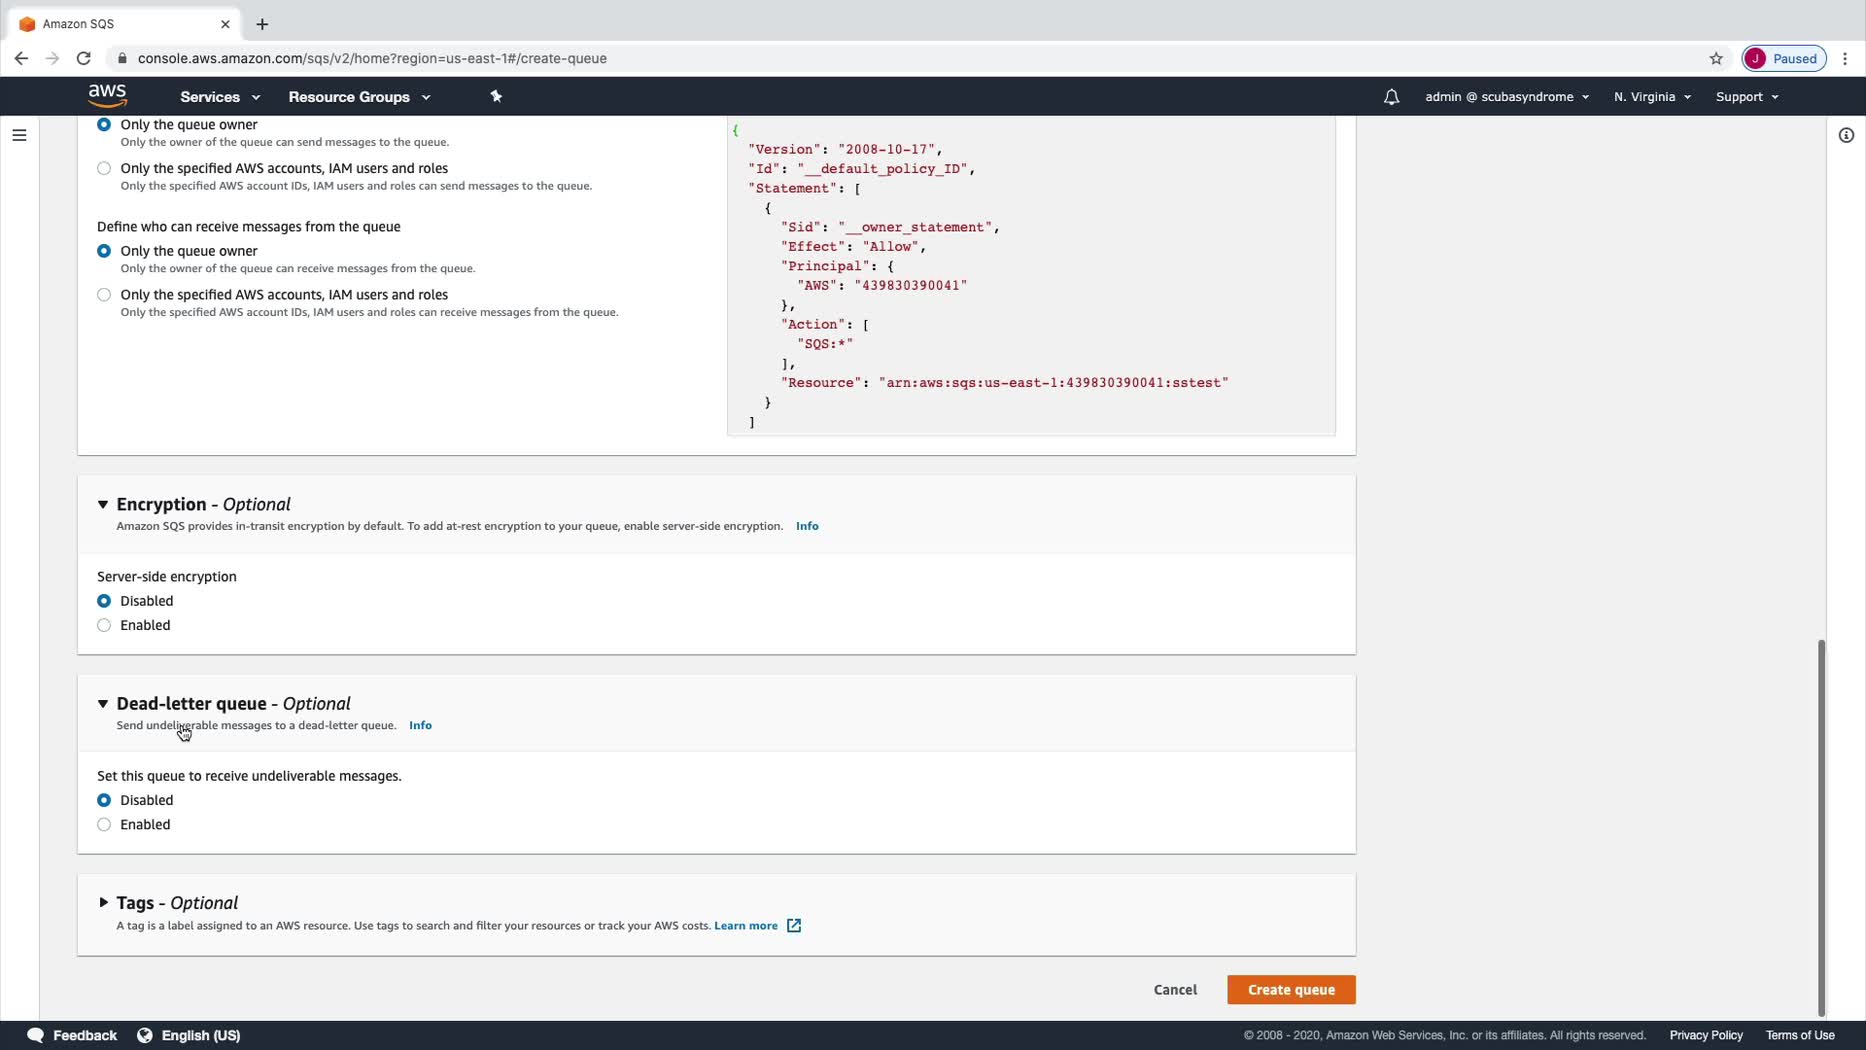This screenshot has height=1050, width=1866.
Task: Open the Resource Groups dropdown
Action: [x=359, y=97]
